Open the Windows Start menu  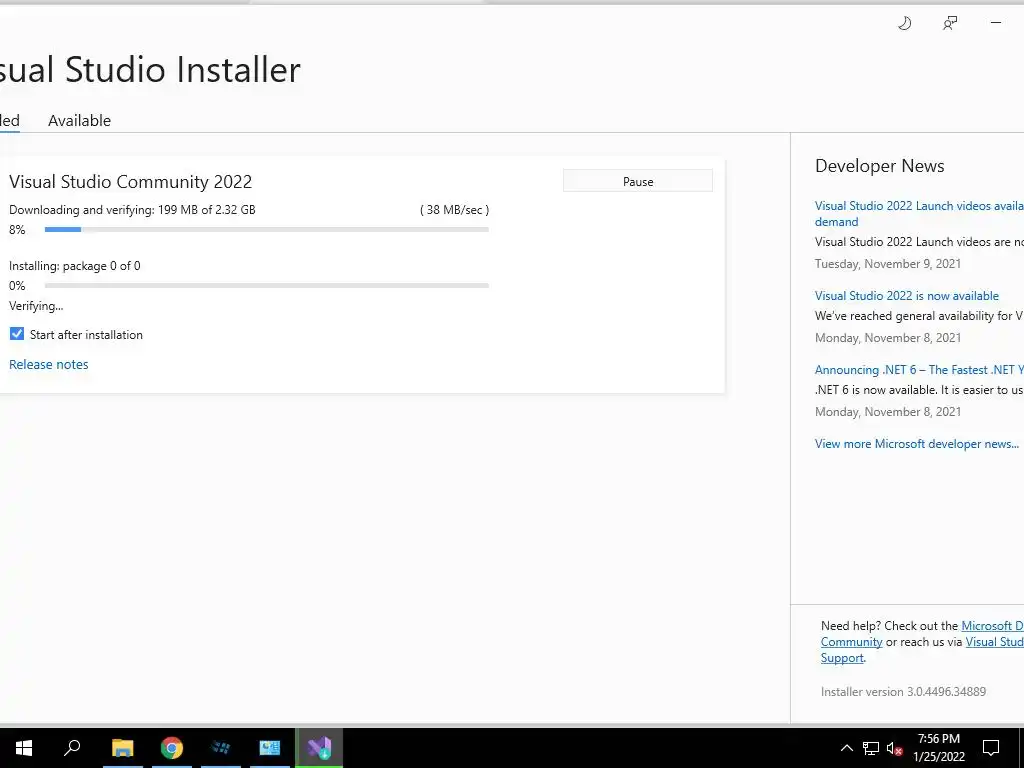(x=24, y=748)
